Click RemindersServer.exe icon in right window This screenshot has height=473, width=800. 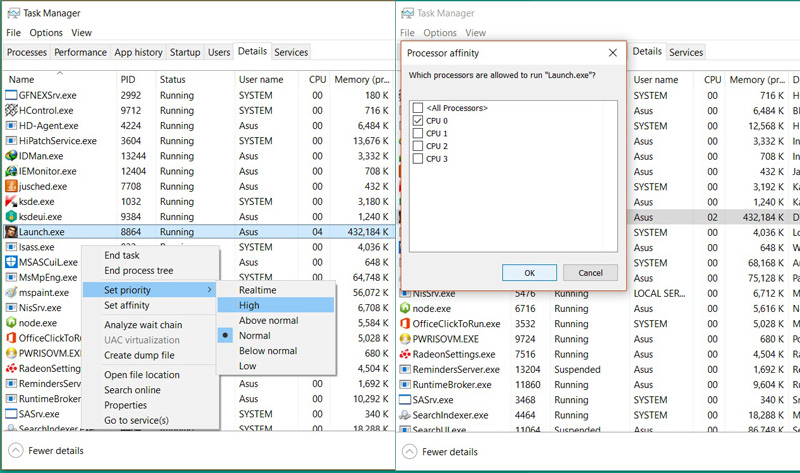pyautogui.click(x=405, y=369)
